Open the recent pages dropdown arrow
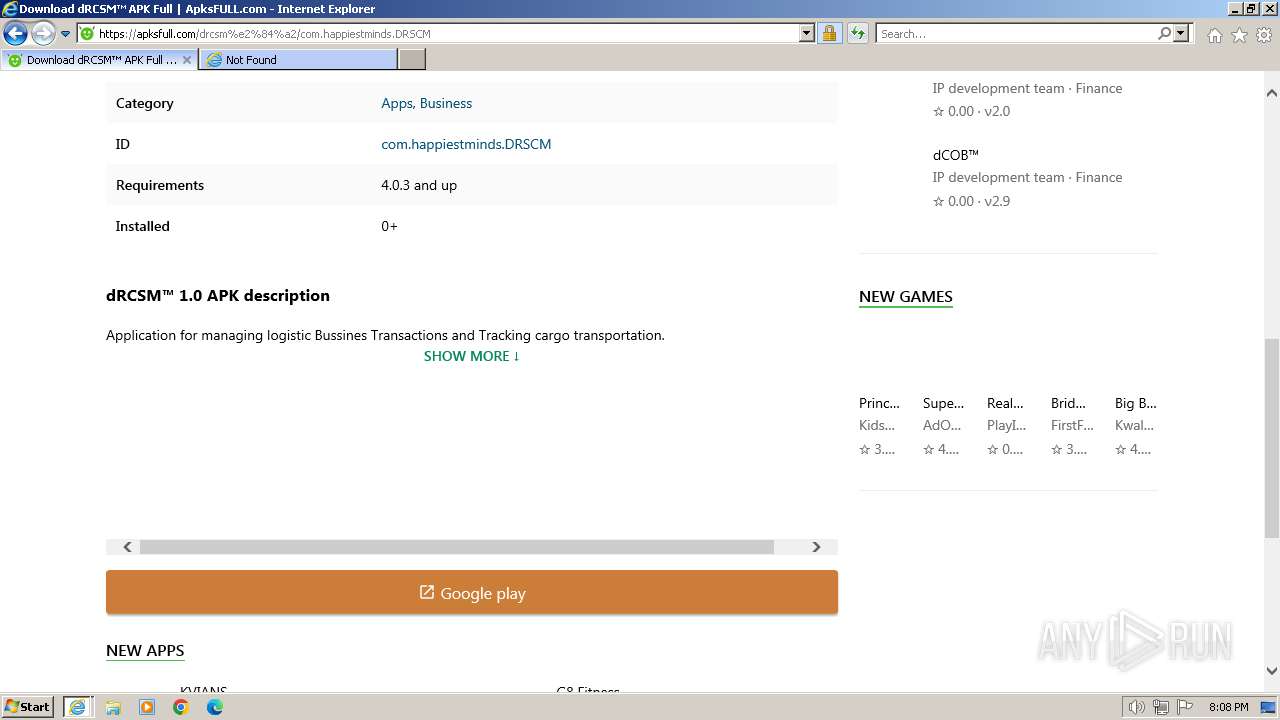The width and height of the screenshot is (1280, 720). pos(65,34)
